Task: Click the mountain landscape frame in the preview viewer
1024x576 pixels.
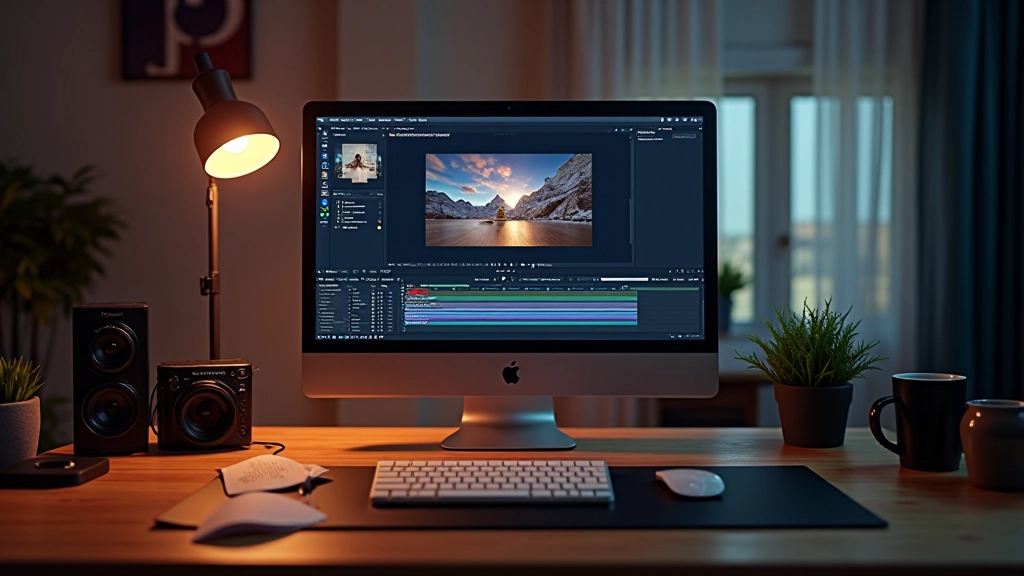Action: tap(509, 200)
